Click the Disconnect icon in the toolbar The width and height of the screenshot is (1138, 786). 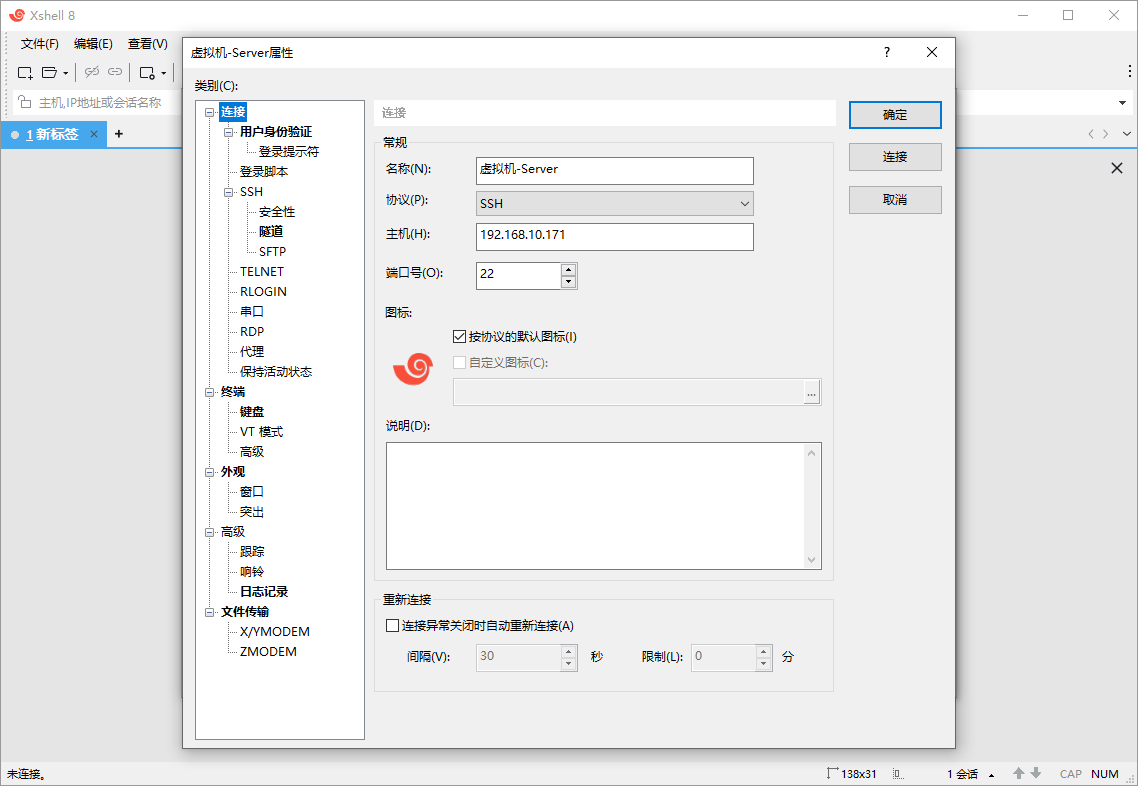point(92,72)
